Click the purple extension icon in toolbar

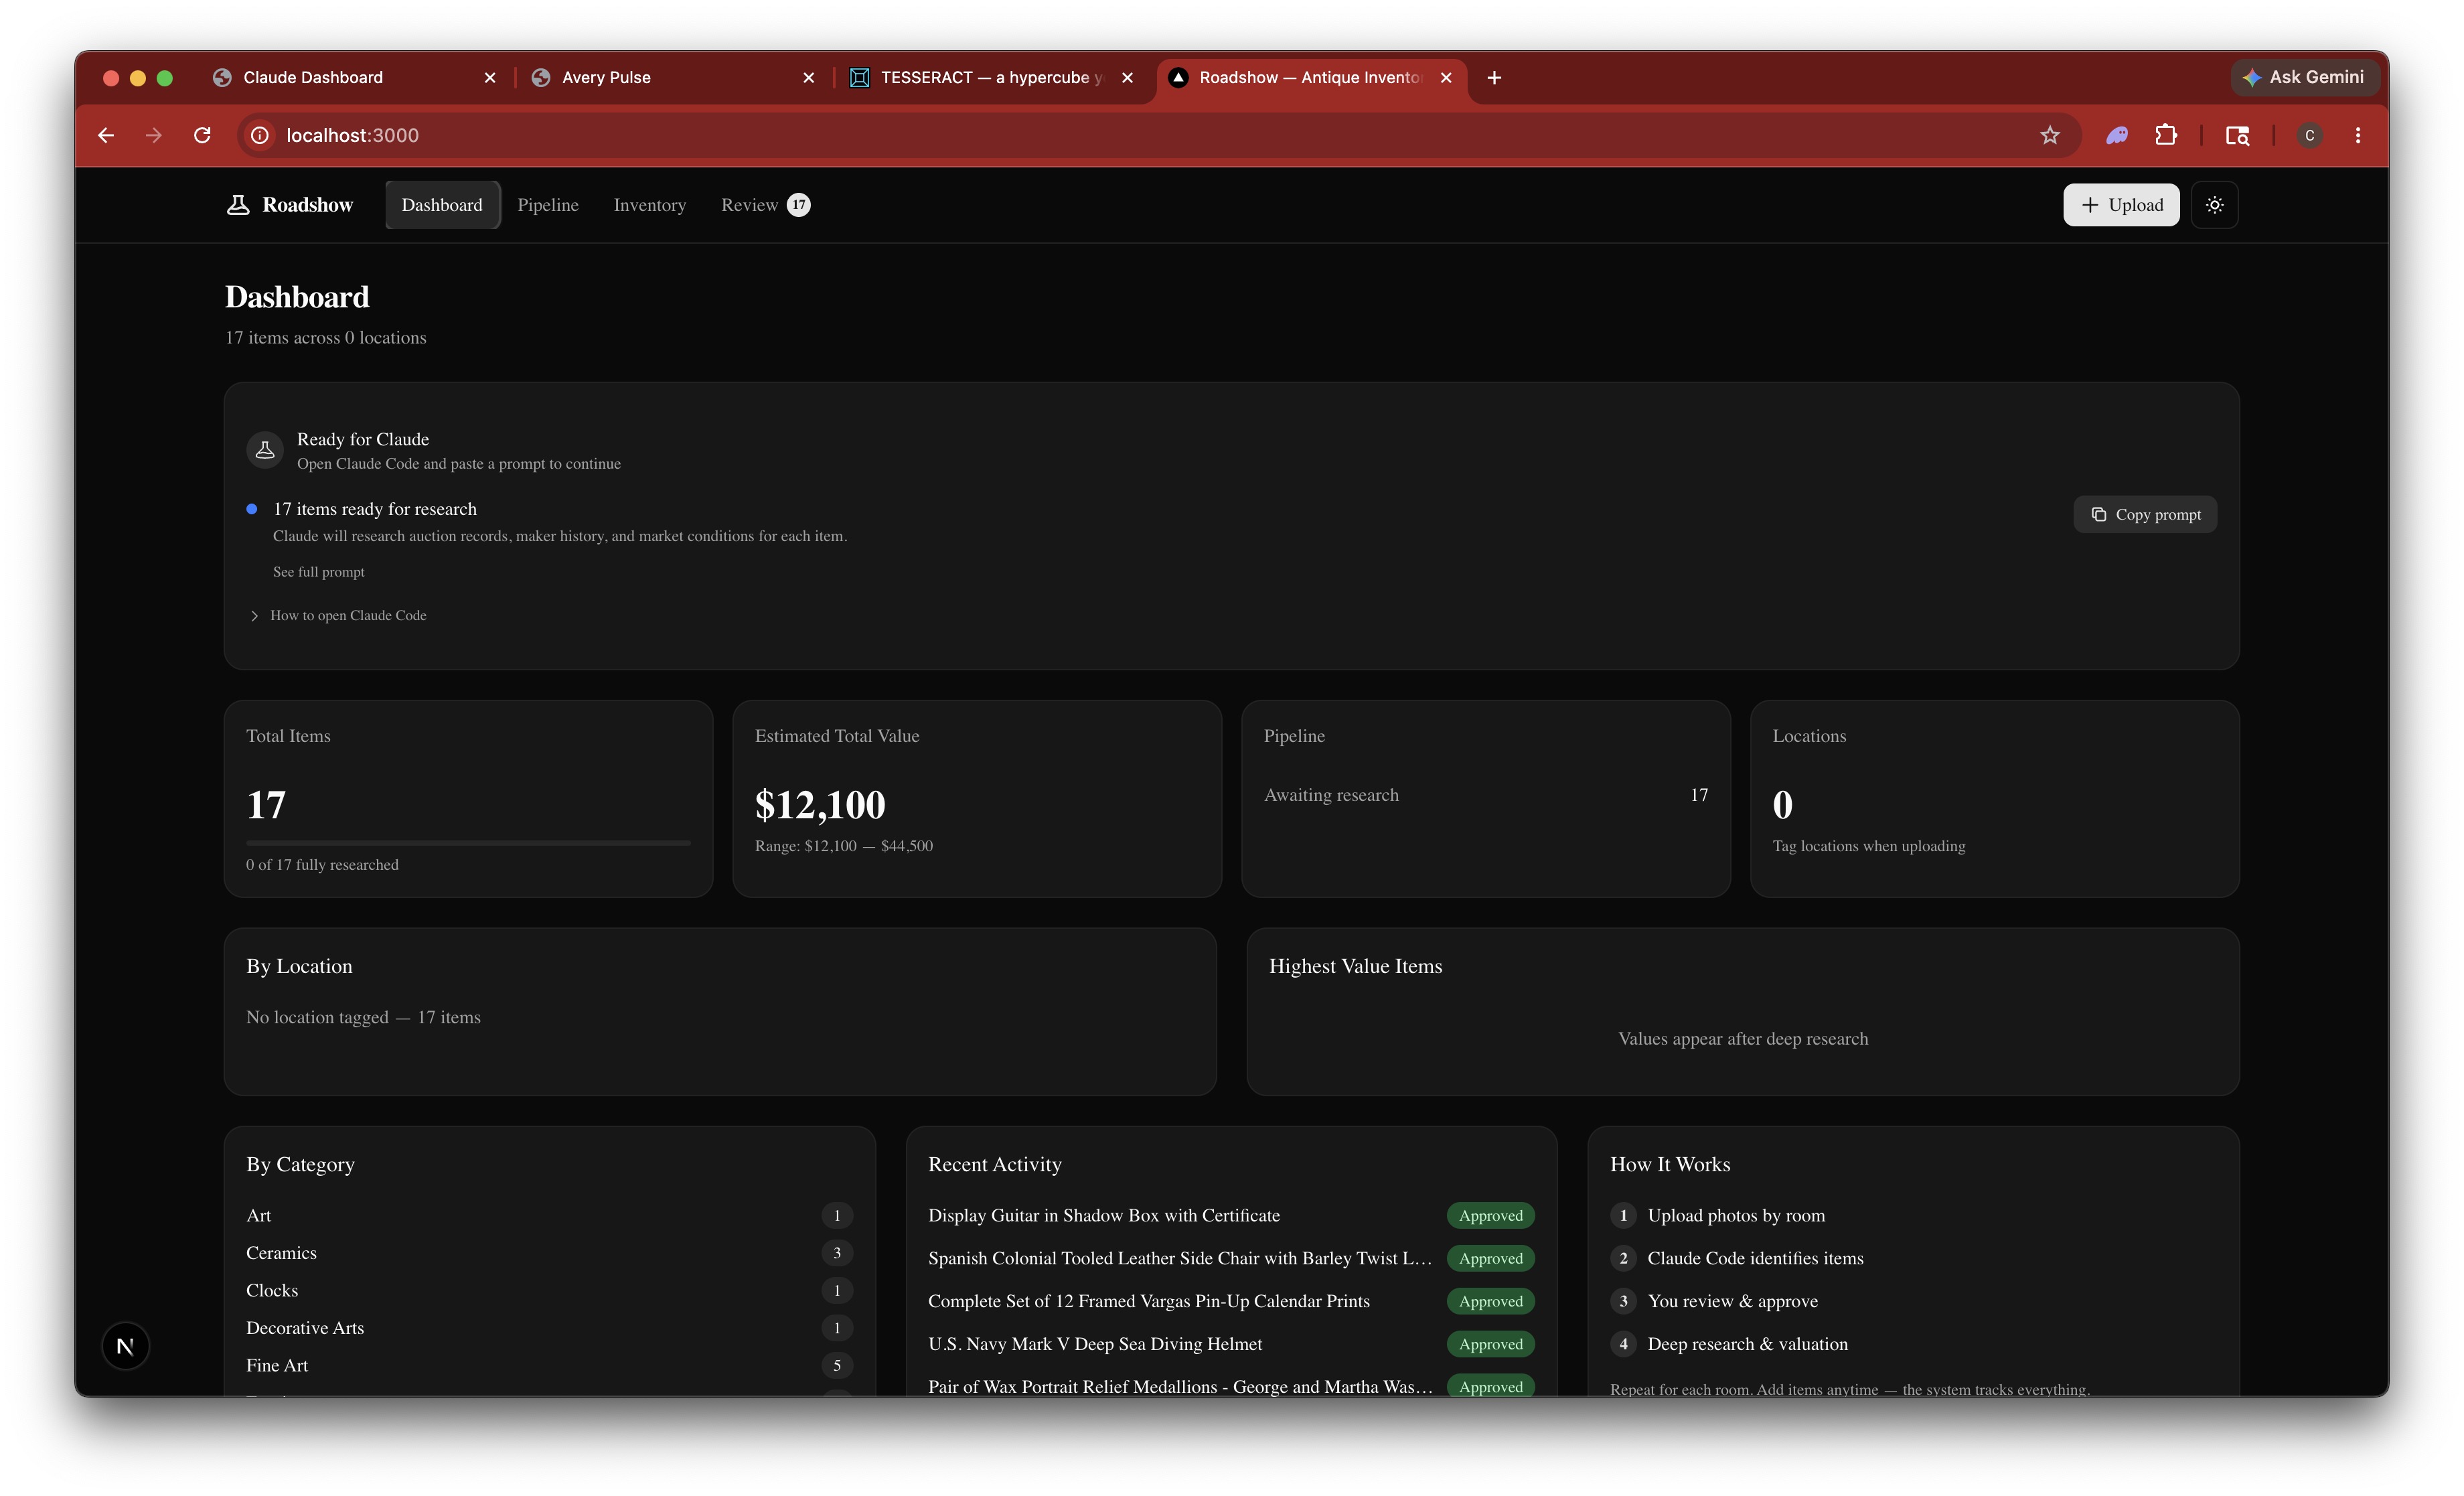[x=2117, y=135]
